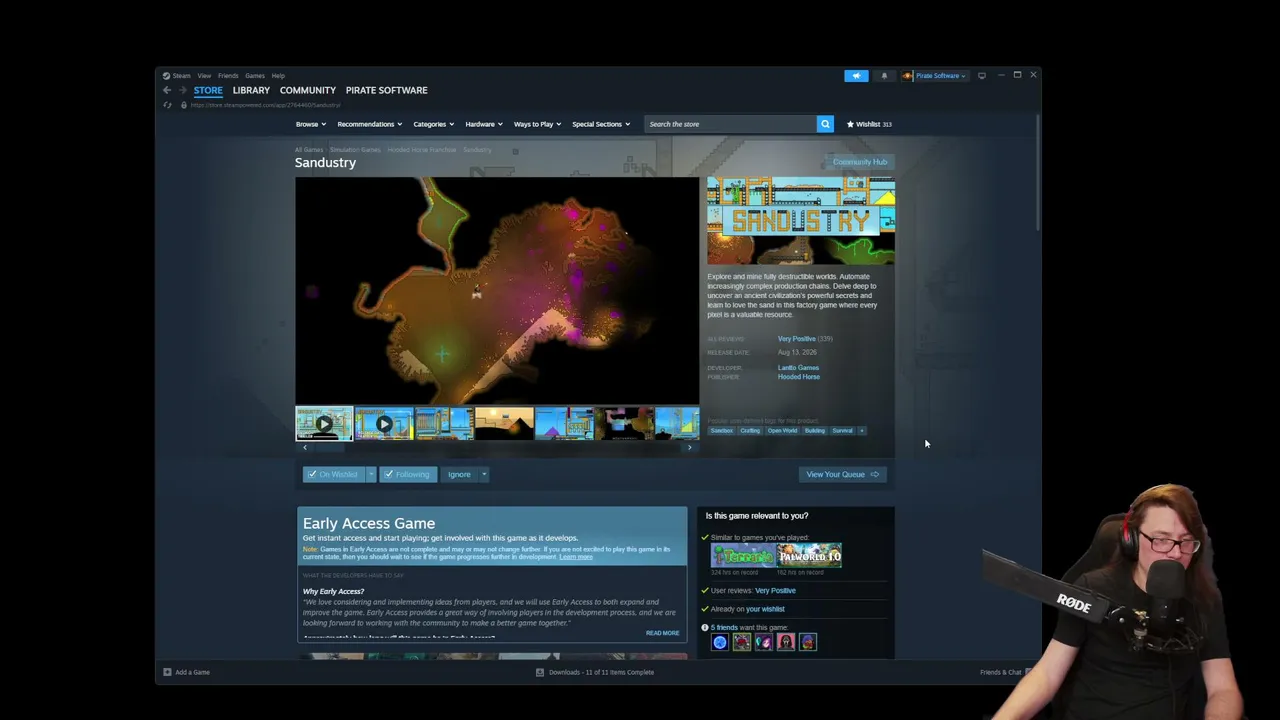Image resolution: width=1280 pixels, height=720 pixels.
Task: Switch to the COMMUNITY tab
Action: click(x=308, y=90)
